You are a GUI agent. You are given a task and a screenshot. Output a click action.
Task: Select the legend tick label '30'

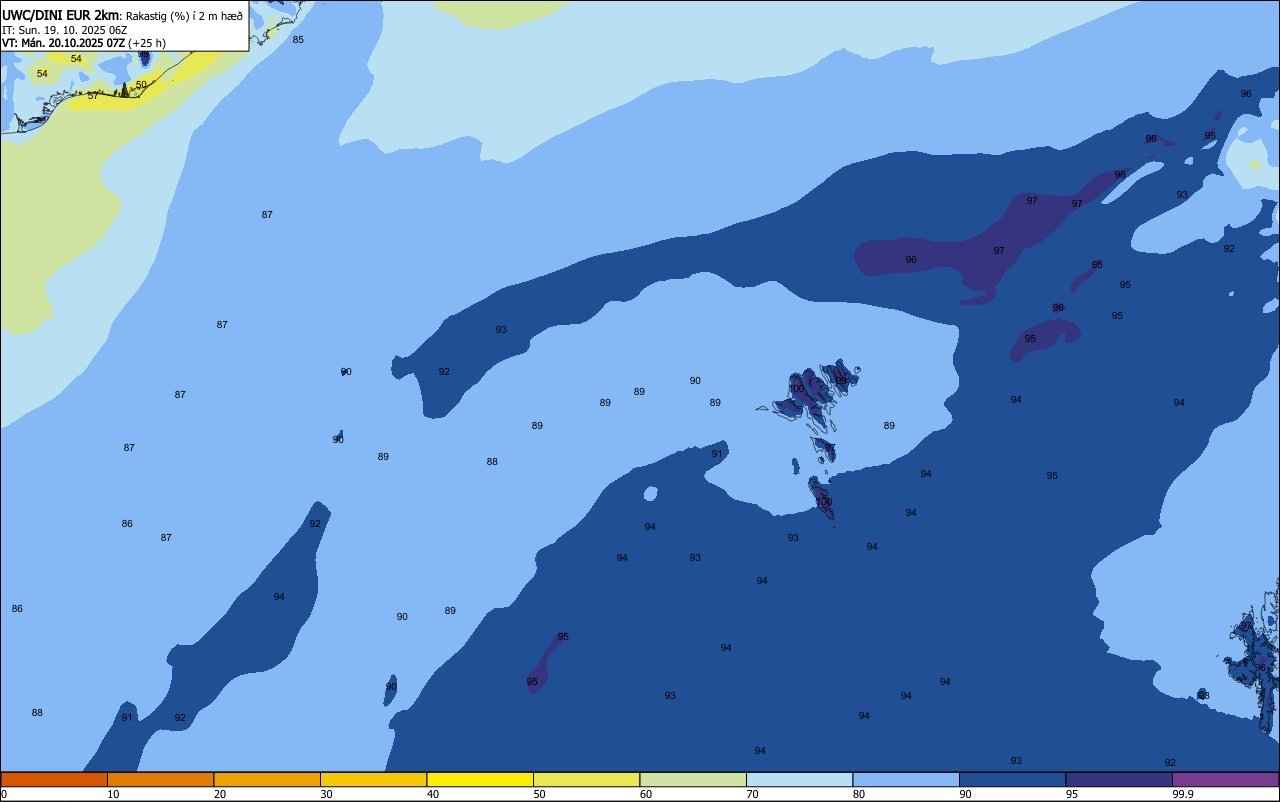326,794
